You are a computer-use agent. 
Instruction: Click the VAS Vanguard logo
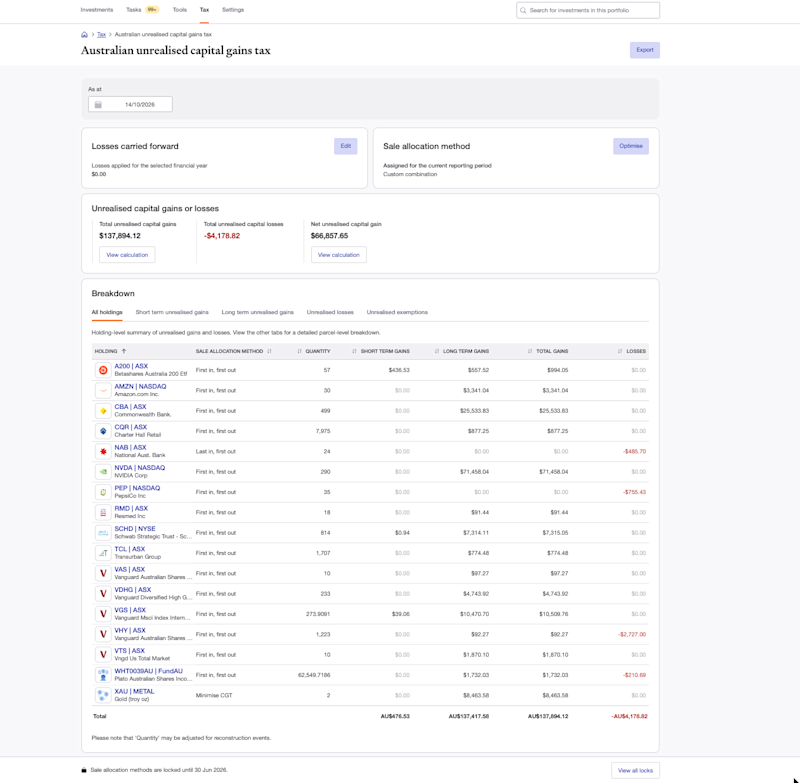[103, 573]
